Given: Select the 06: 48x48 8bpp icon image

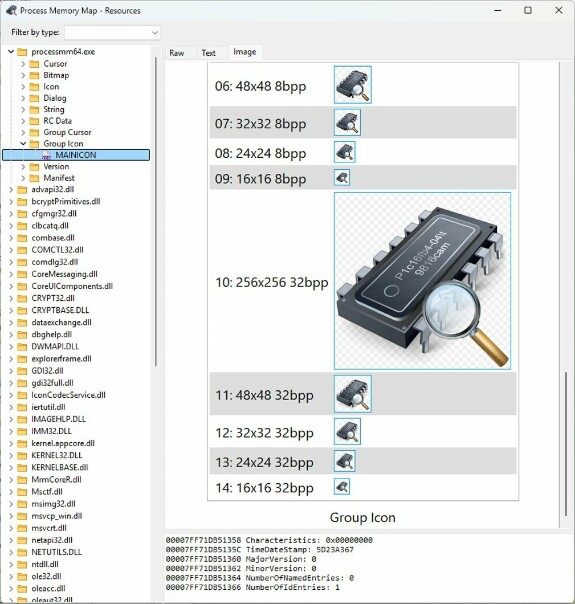Looking at the screenshot, I should (353, 85).
